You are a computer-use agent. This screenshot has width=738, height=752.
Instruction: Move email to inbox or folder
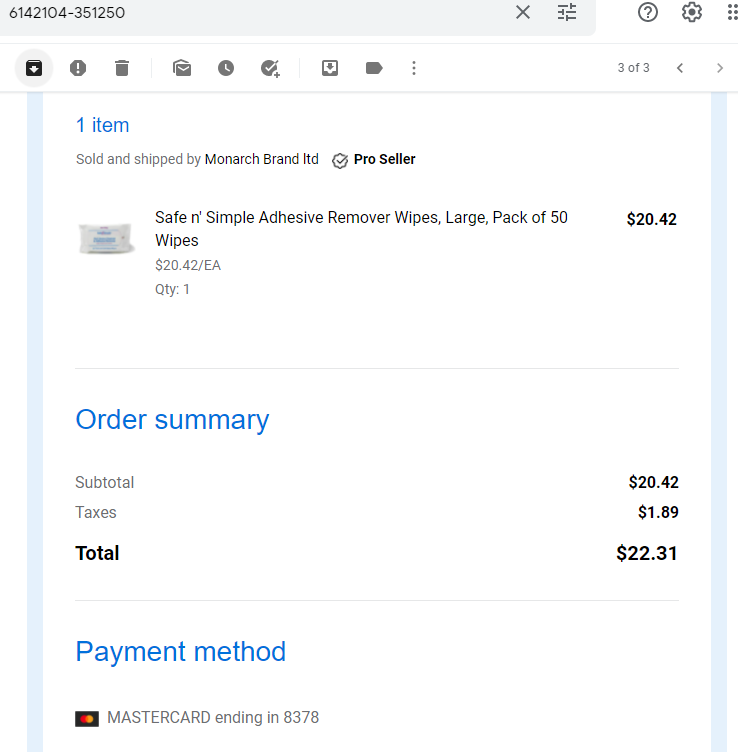coord(330,68)
